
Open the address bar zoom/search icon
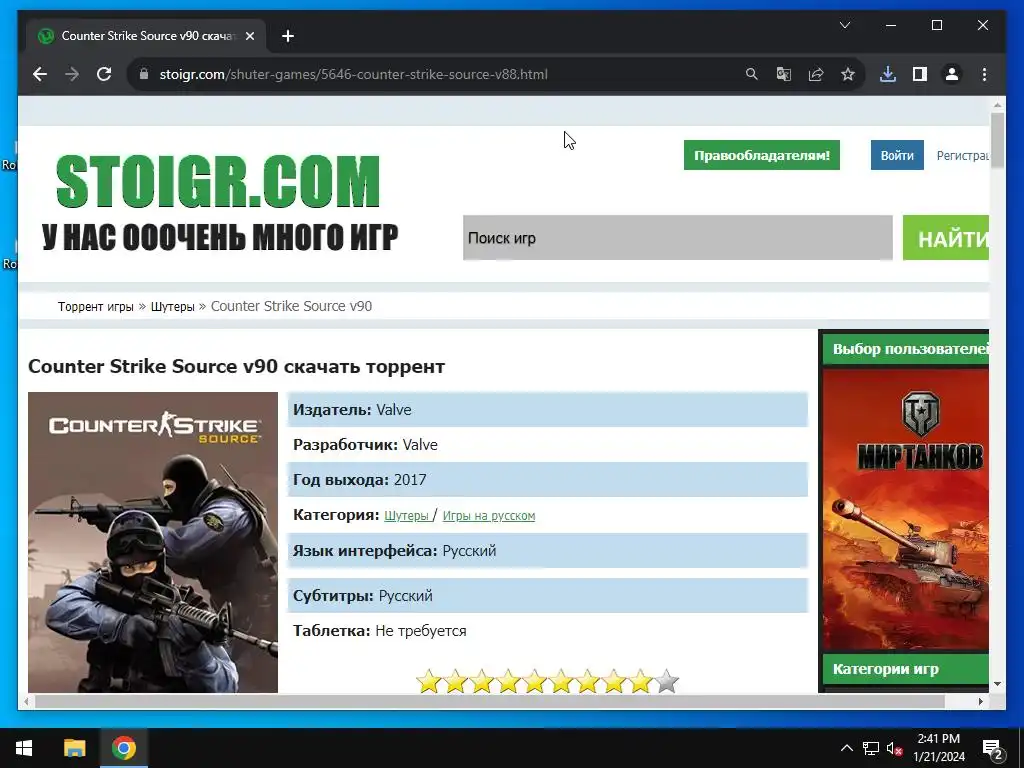point(752,74)
